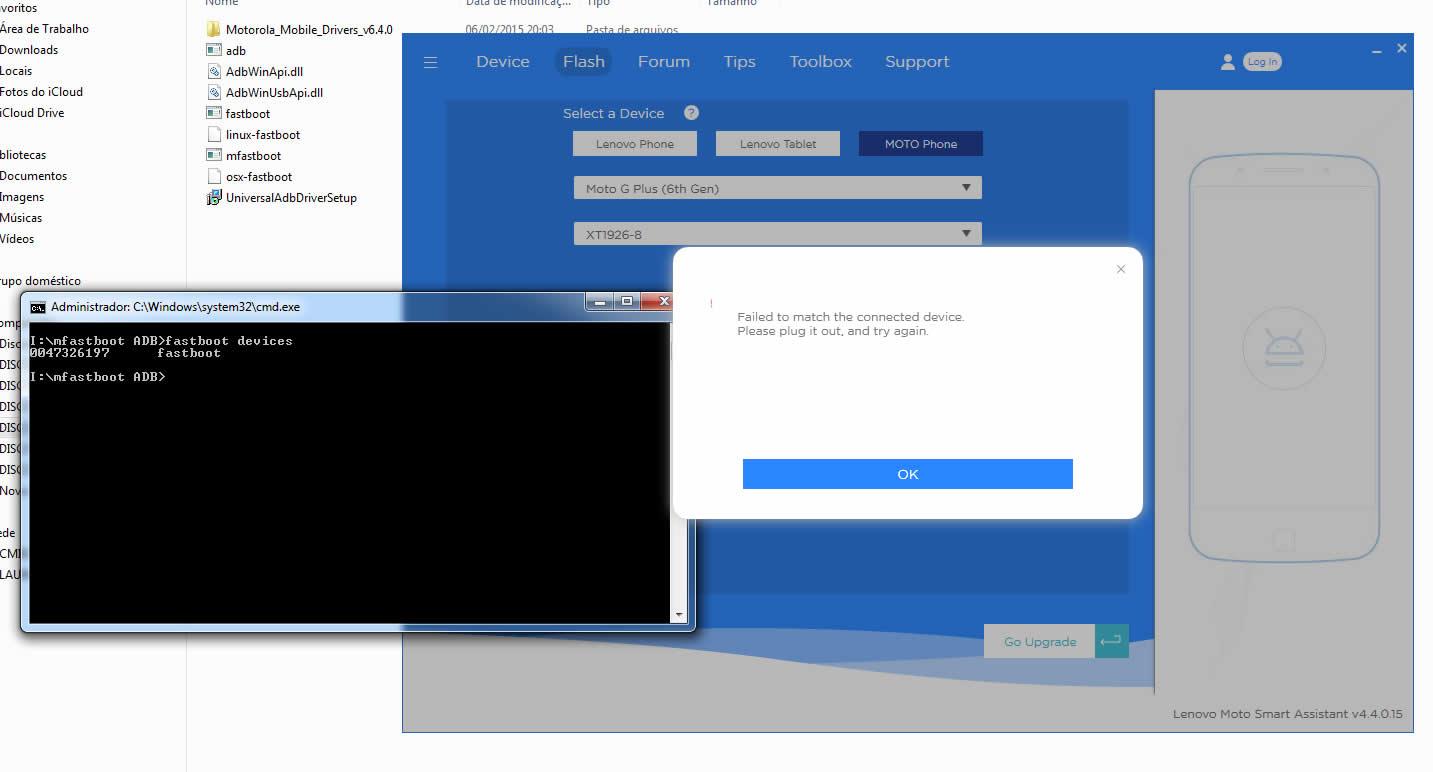Open the Forum tab

click(x=664, y=62)
